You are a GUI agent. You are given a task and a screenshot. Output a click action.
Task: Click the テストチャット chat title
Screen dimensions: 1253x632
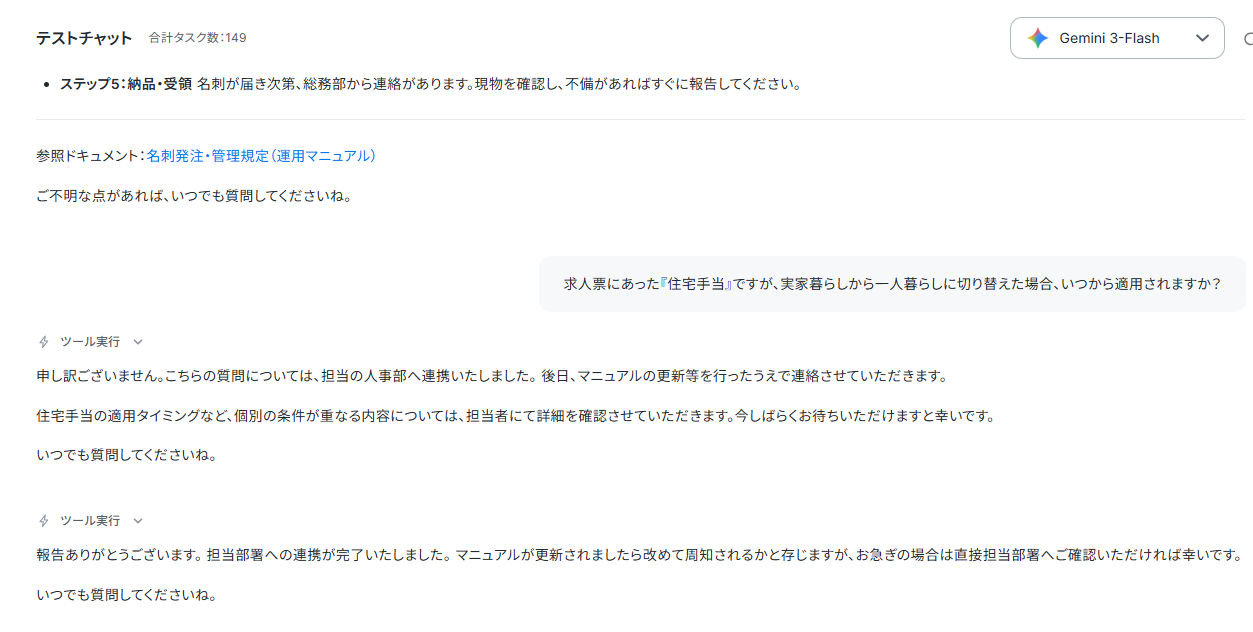(x=84, y=38)
